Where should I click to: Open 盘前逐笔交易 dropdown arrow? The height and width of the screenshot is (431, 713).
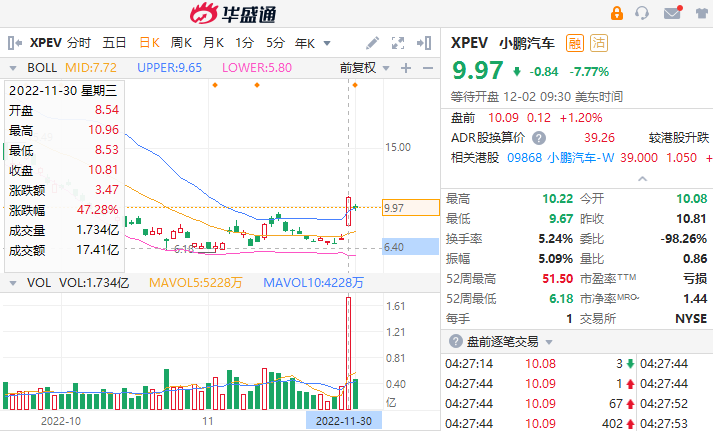point(549,342)
